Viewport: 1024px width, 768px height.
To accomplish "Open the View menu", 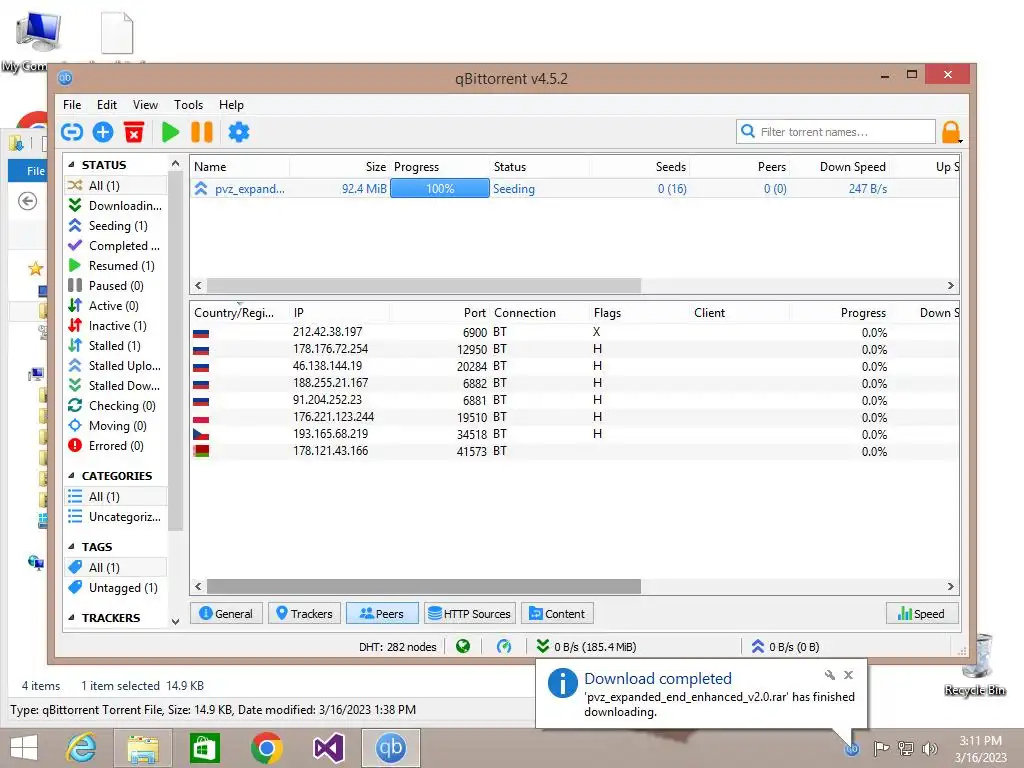I will (x=145, y=104).
